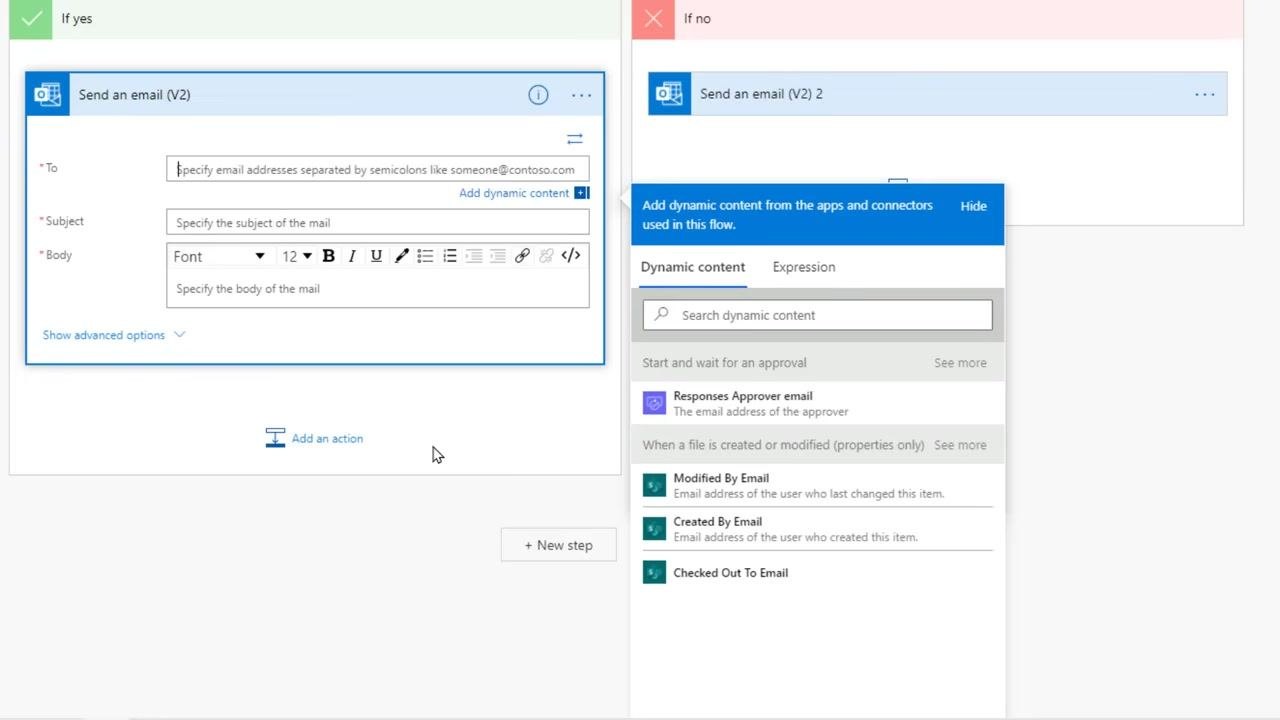Open info icon on Send an email (V2)
Viewport: 1280px width, 720px height.
[538, 95]
